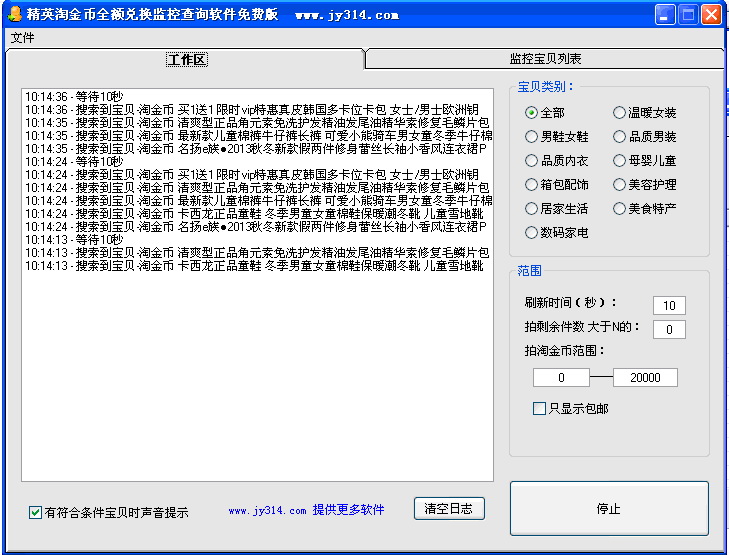Click the app icon in title bar
The width and height of the screenshot is (729, 555).
(x=14, y=14)
